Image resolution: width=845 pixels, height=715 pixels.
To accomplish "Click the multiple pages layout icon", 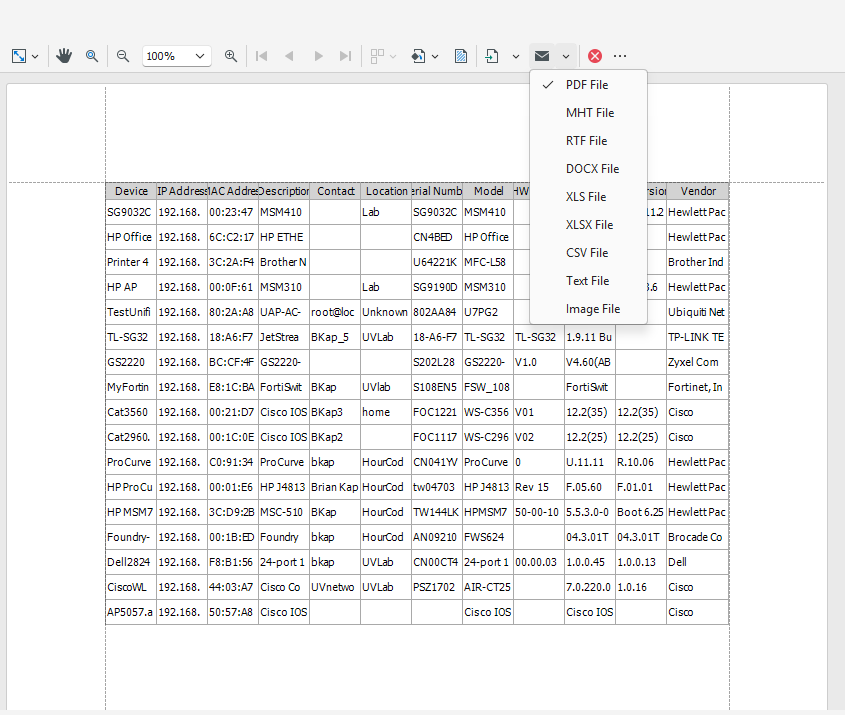I will [377, 56].
